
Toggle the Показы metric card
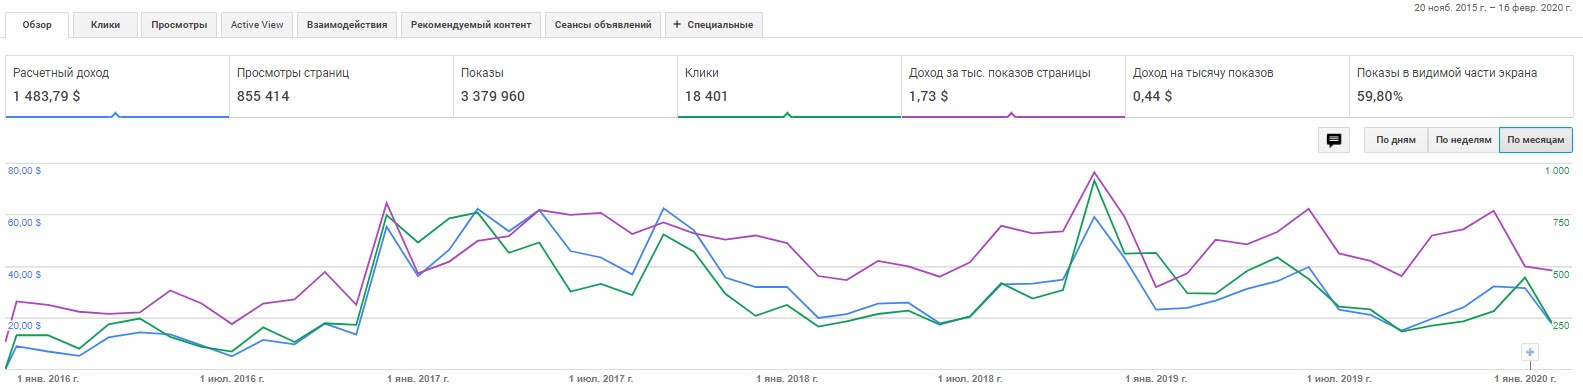[565, 86]
